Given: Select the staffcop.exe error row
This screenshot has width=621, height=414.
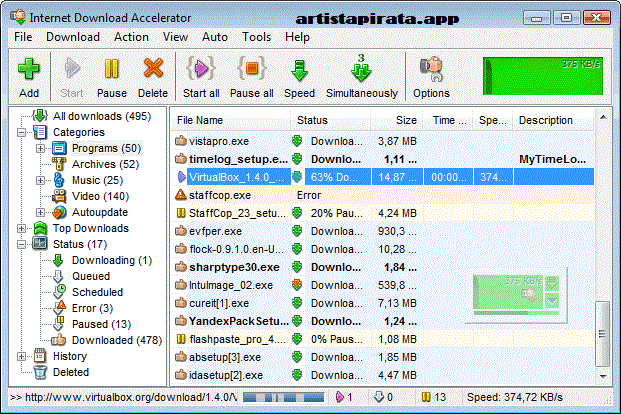Looking at the screenshot, I should coord(383,195).
